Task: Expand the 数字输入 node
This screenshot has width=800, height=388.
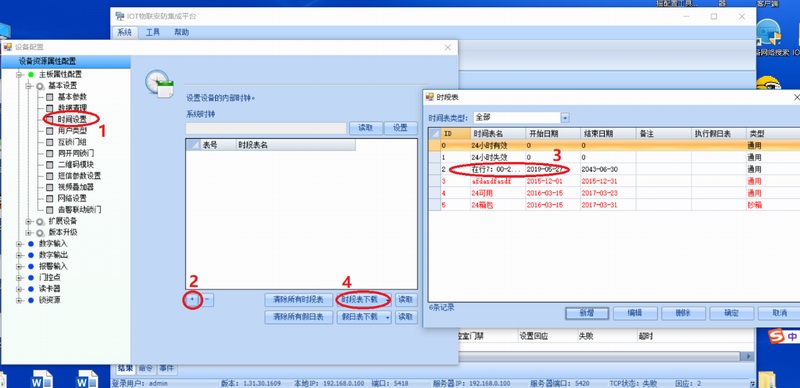Action: coord(19,244)
